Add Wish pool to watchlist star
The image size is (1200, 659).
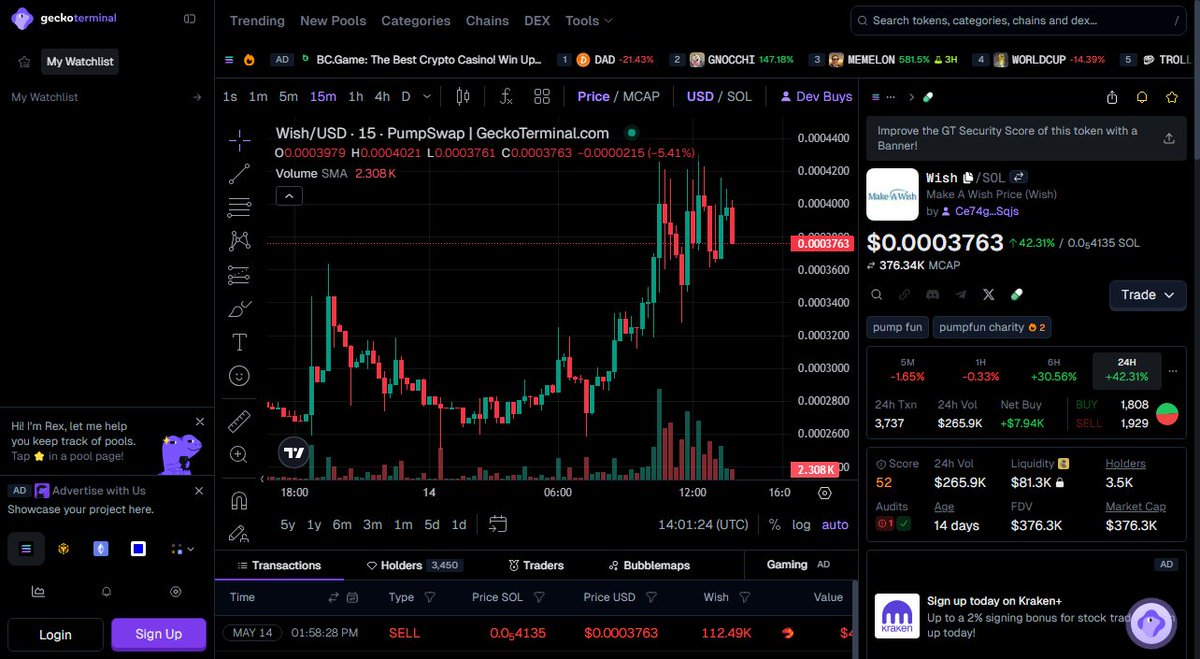click(1172, 97)
